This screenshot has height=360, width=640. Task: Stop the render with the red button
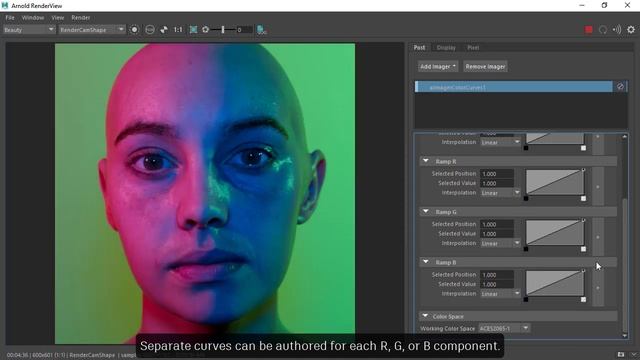point(589,30)
